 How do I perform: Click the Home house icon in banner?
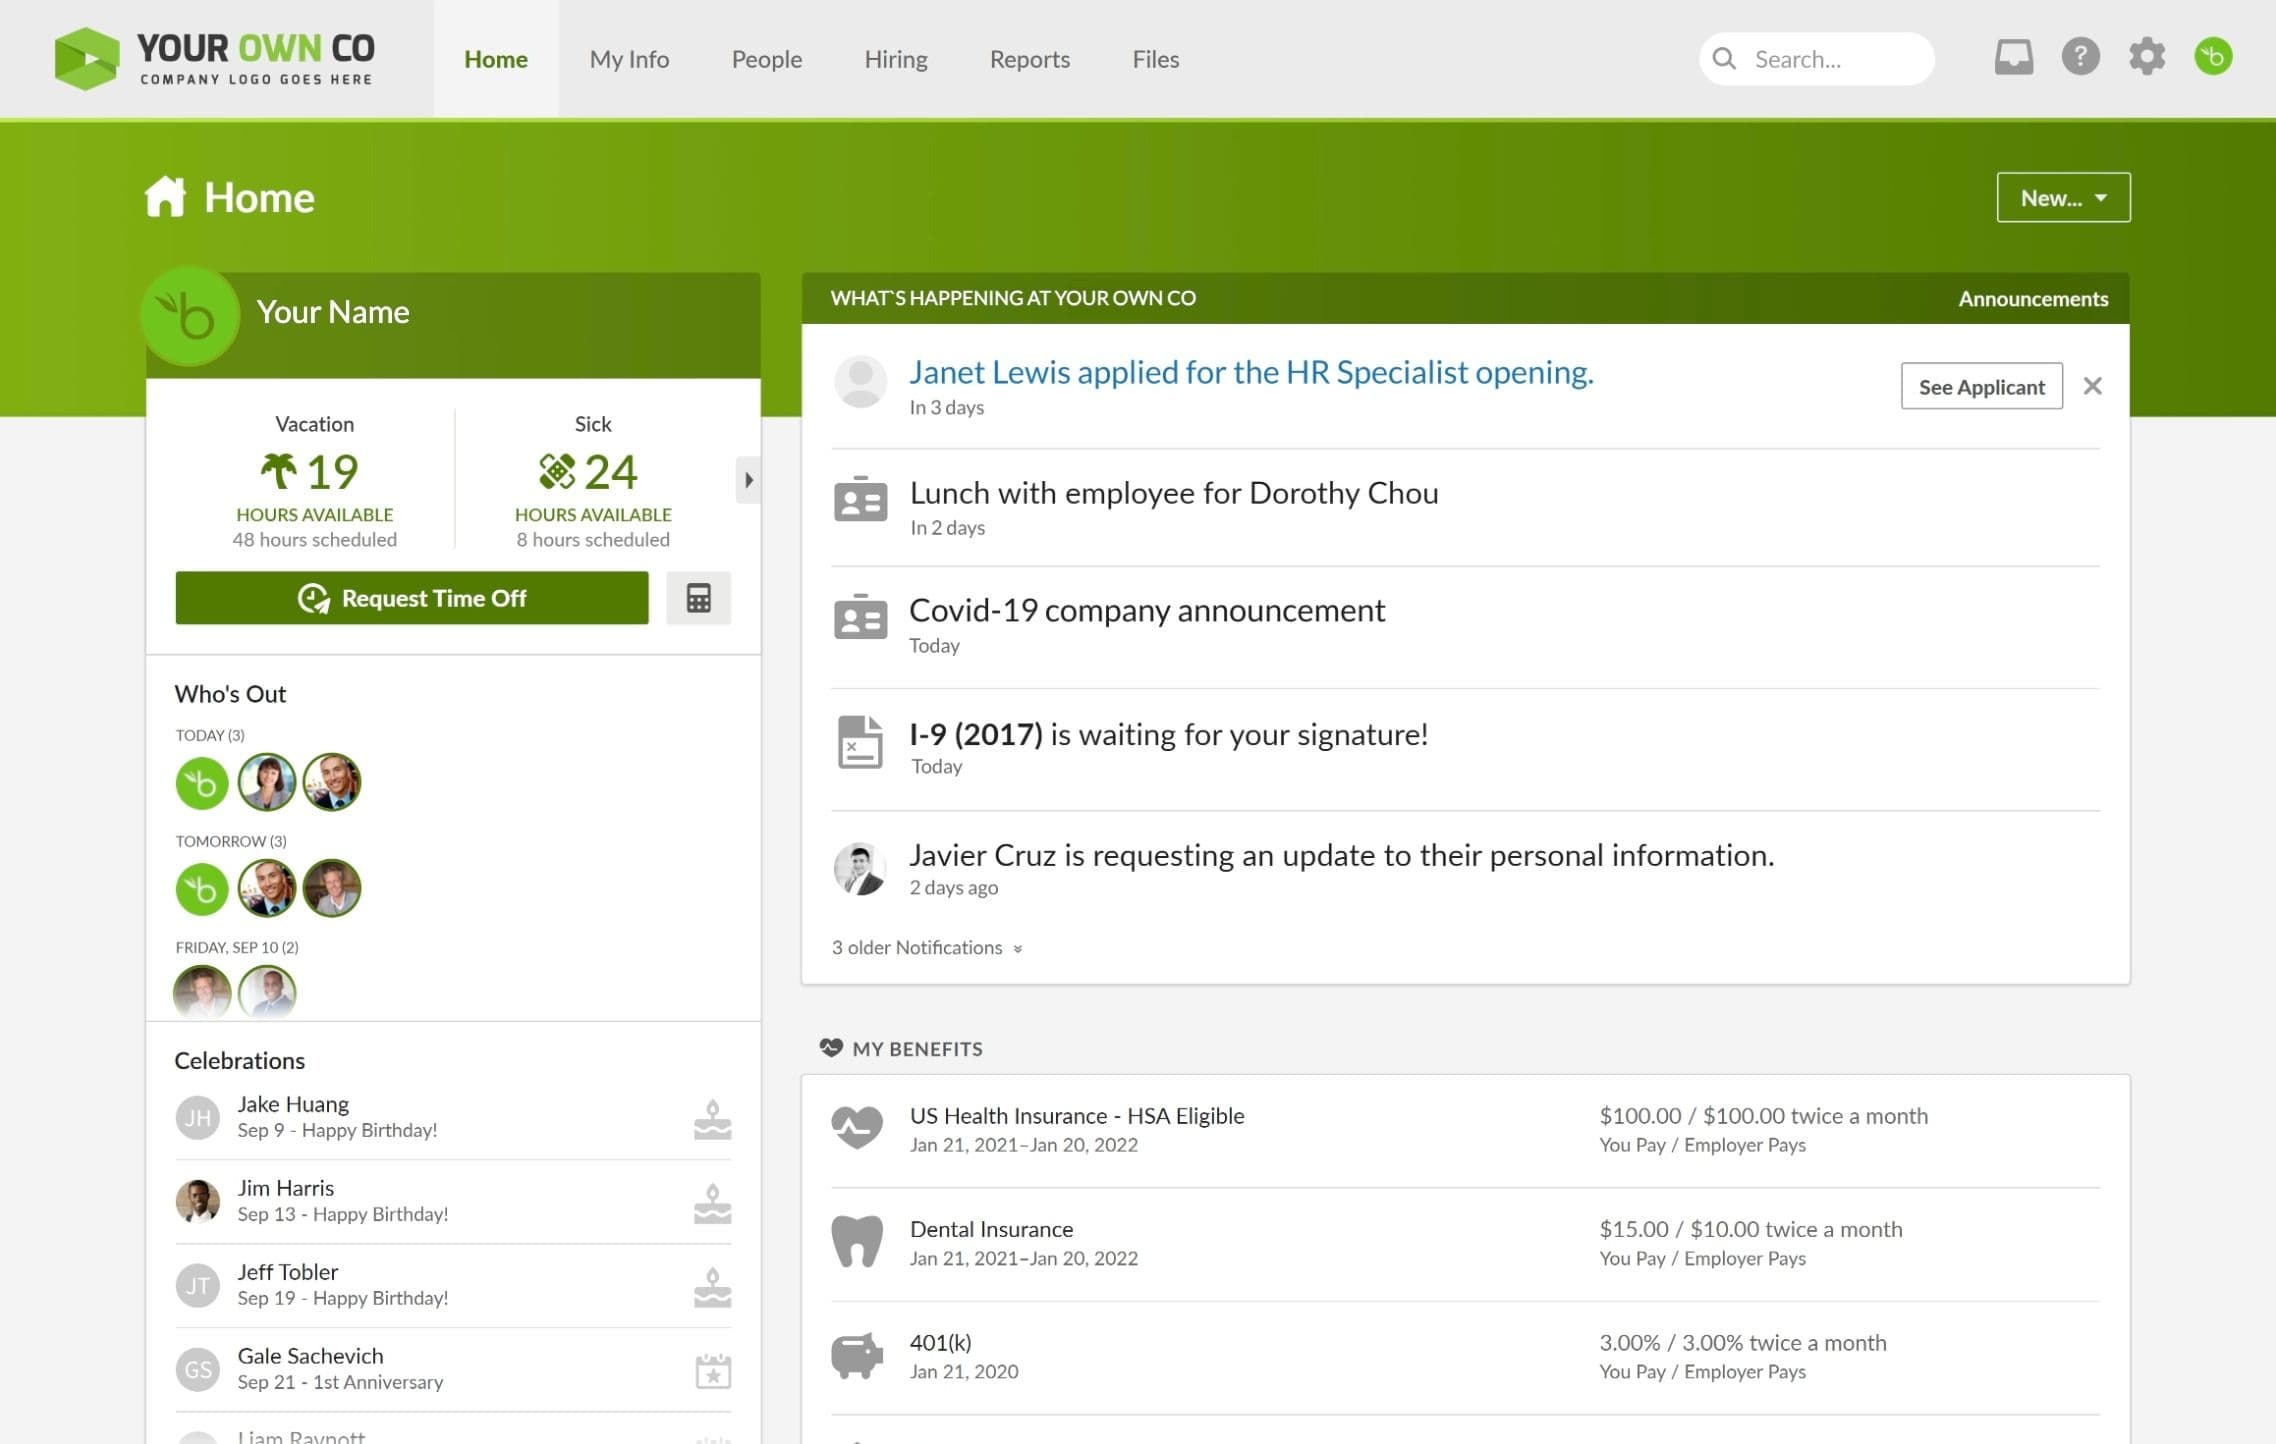[x=165, y=197]
